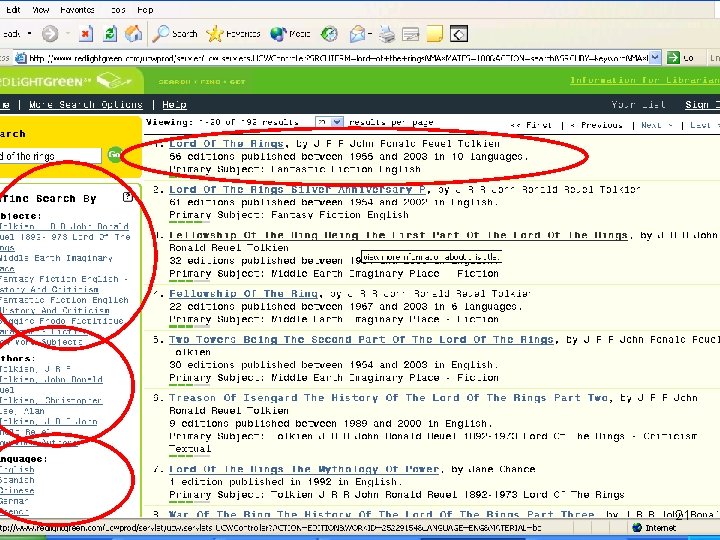Go to Next results page
The height and width of the screenshot is (540, 720).
pyautogui.click(x=656, y=125)
